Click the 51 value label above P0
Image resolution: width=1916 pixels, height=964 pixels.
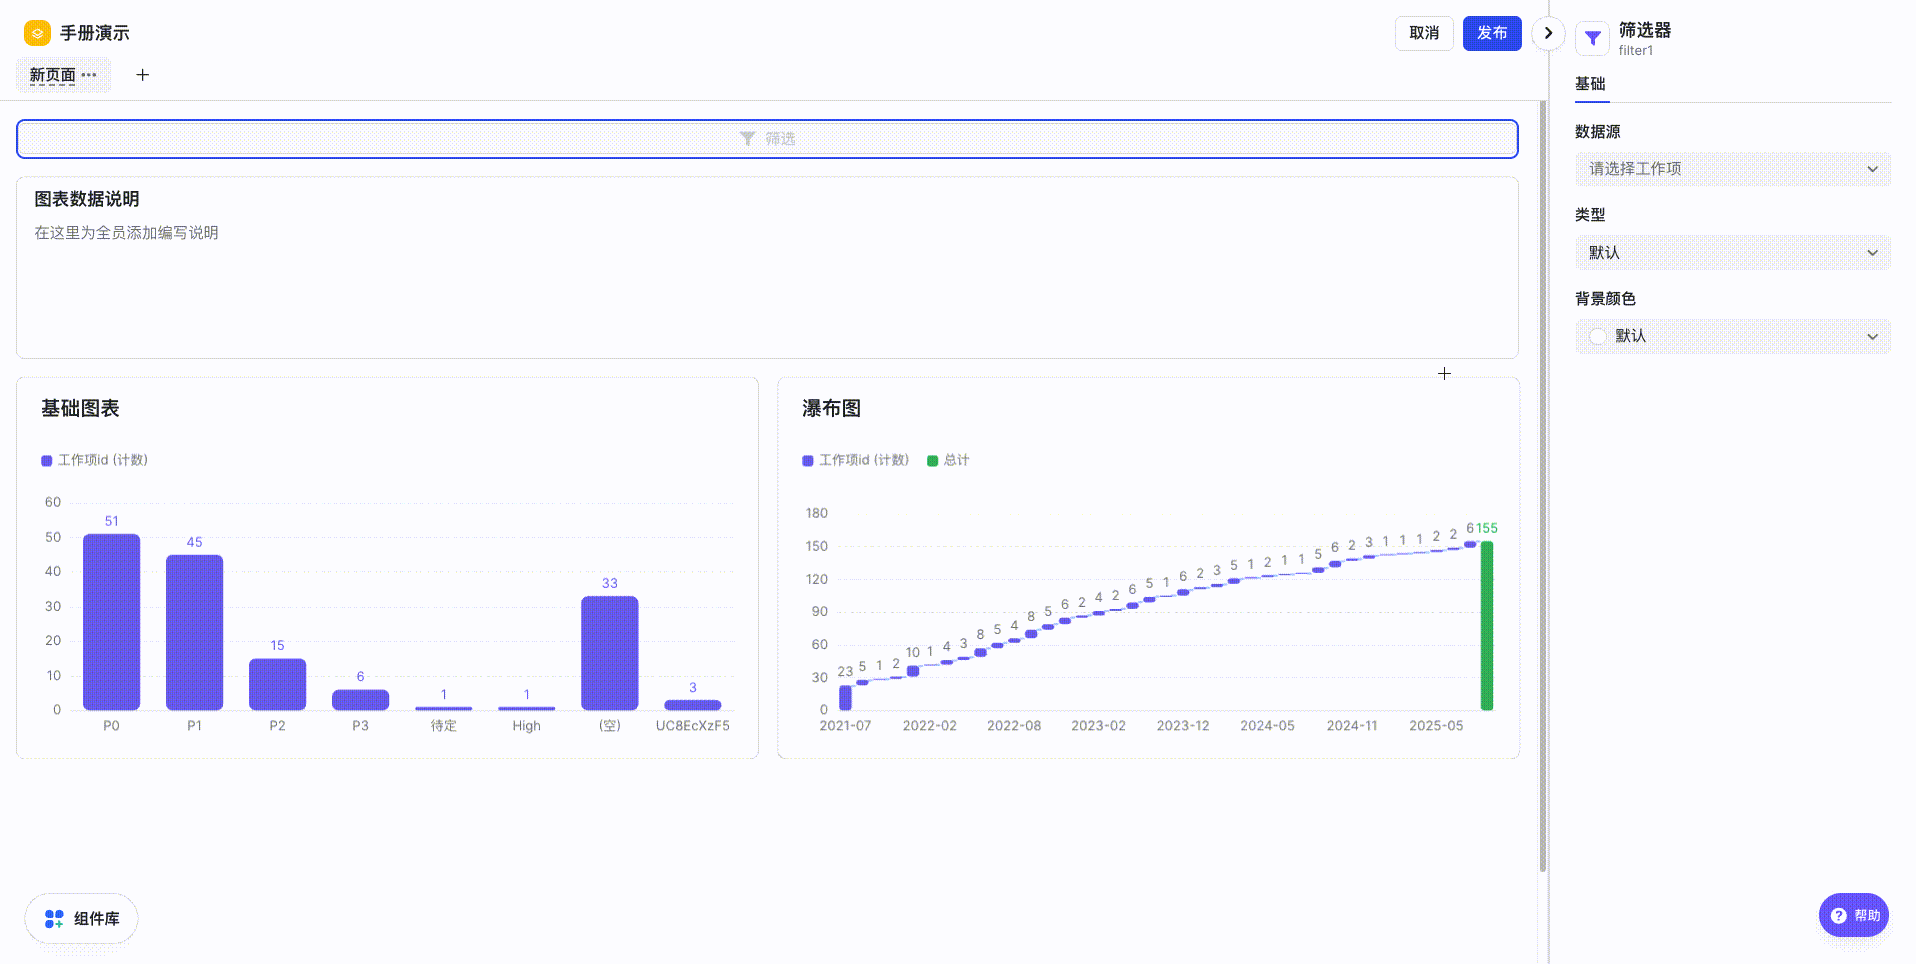pos(111,521)
